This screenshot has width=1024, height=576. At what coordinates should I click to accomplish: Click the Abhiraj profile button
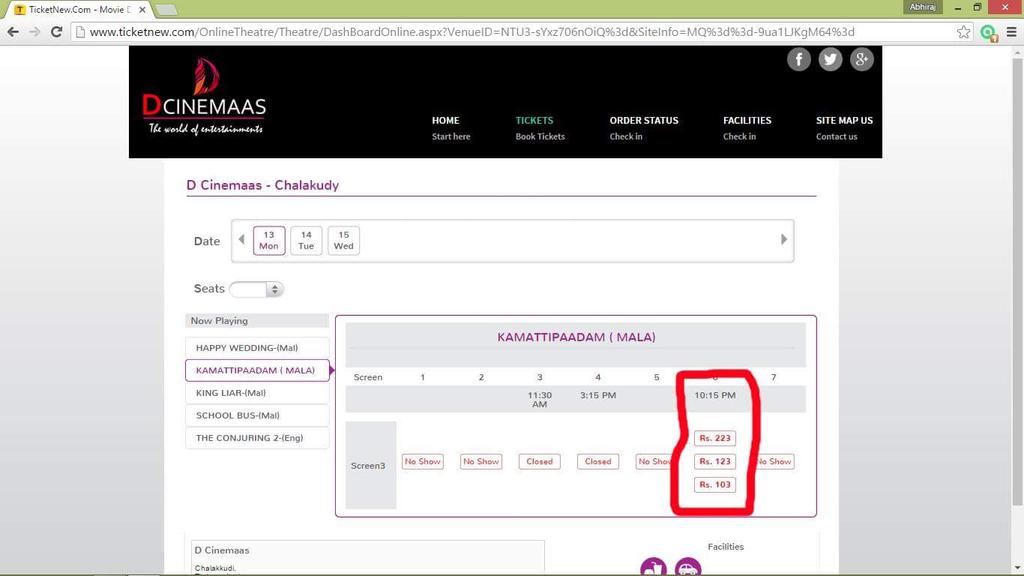click(x=923, y=7)
